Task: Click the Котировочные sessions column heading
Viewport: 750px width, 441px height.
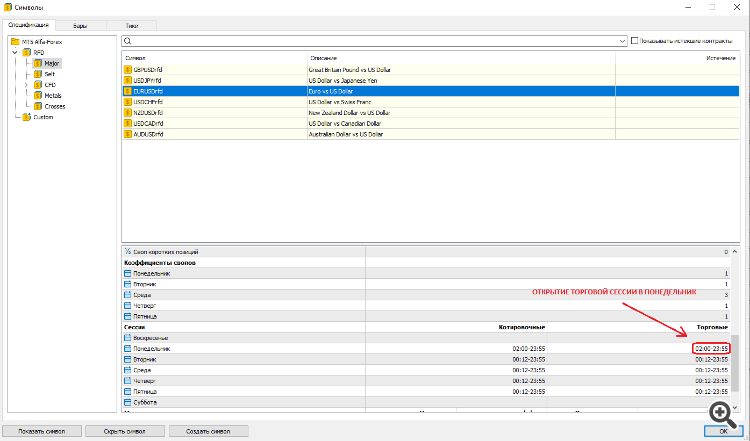Action: click(x=522, y=327)
